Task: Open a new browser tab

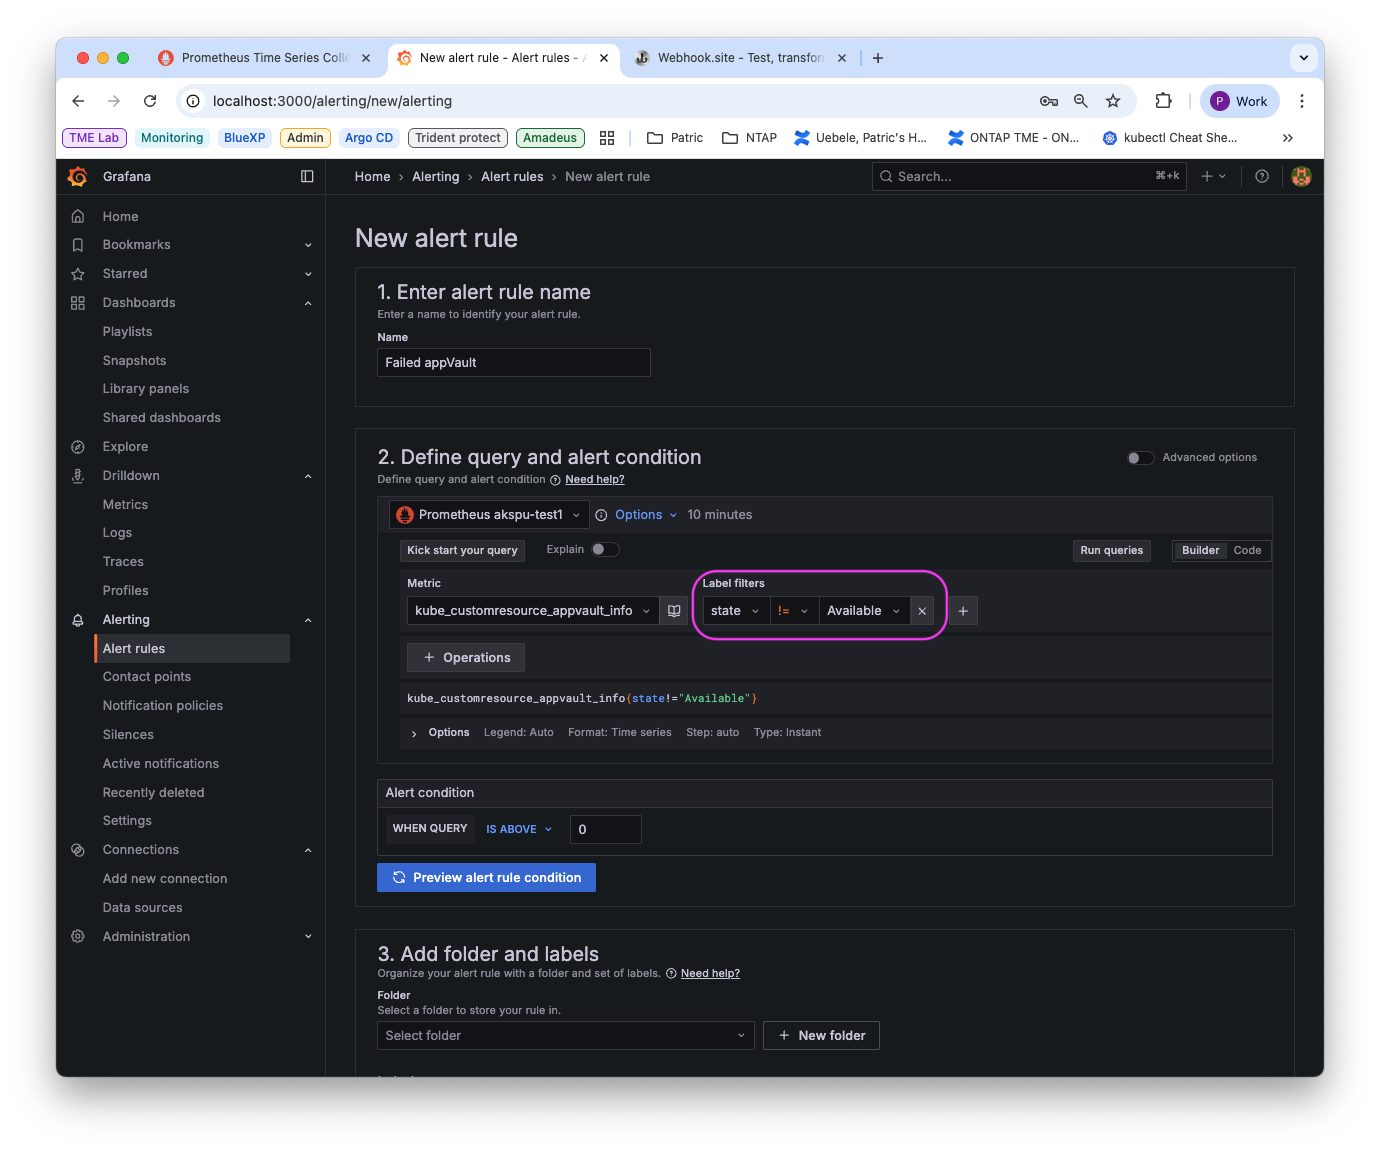Action: click(878, 58)
